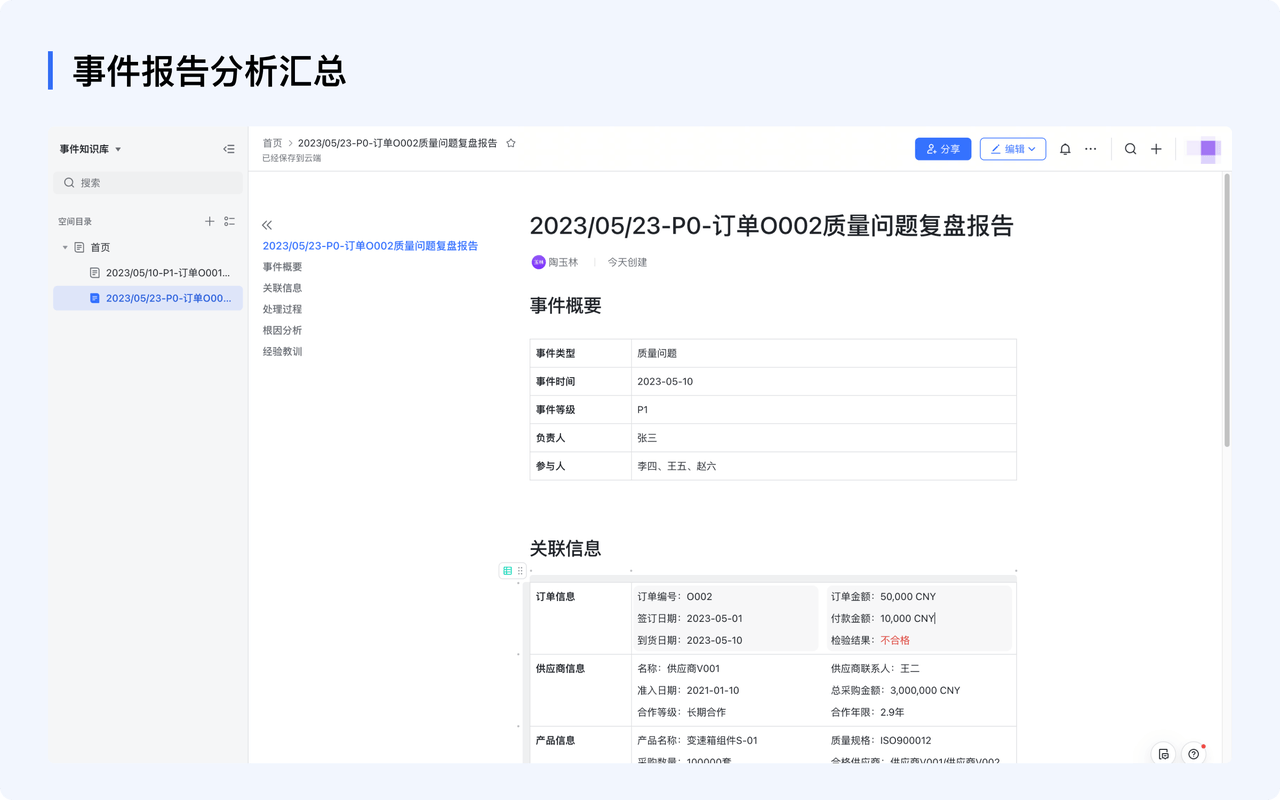This screenshot has width=1280, height=800.
Task: Click the 2023-05-10 event time cell
Action: pyautogui.click(x=824, y=381)
